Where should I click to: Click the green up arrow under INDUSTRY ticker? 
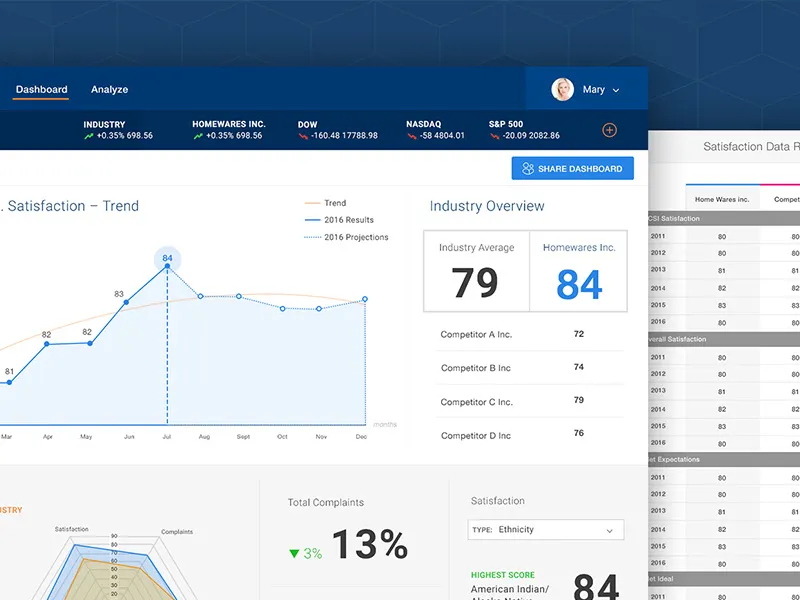pyautogui.click(x=89, y=136)
